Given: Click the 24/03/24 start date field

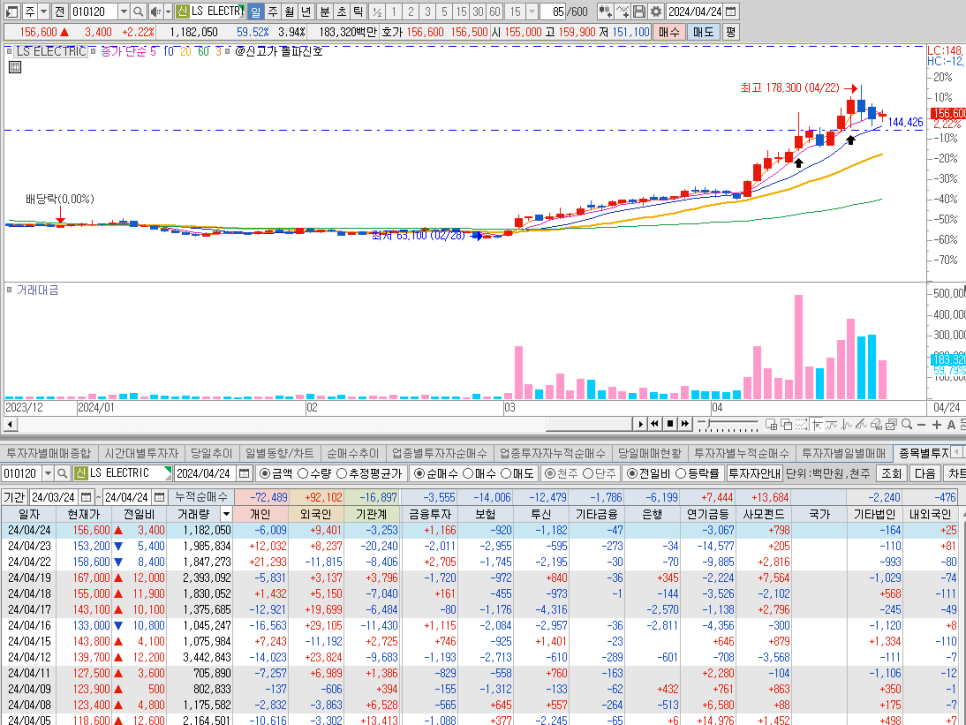Looking at the screenshot, I should point(54,497).
